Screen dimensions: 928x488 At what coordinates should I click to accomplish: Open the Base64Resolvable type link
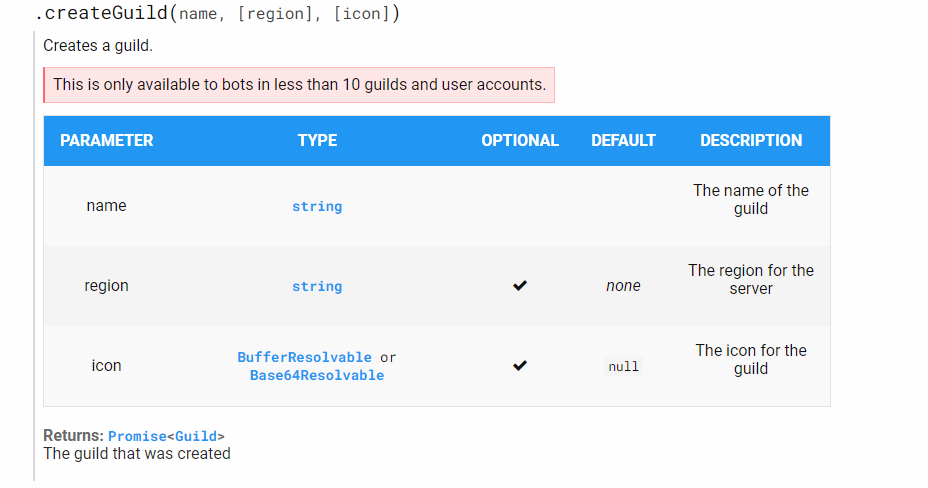[x=317, y=375]
